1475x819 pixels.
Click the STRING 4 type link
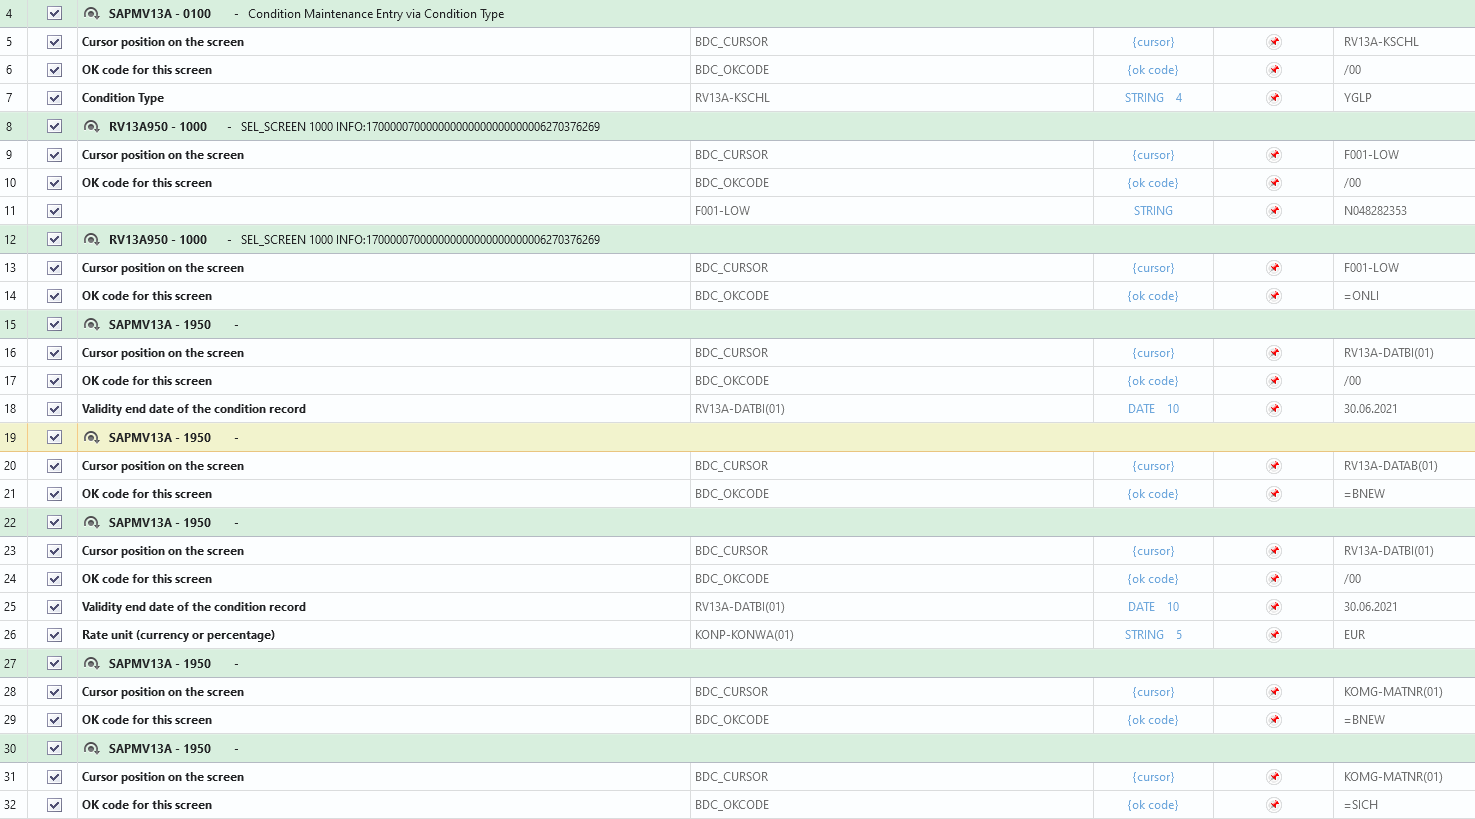click(x=1153, y=98)
